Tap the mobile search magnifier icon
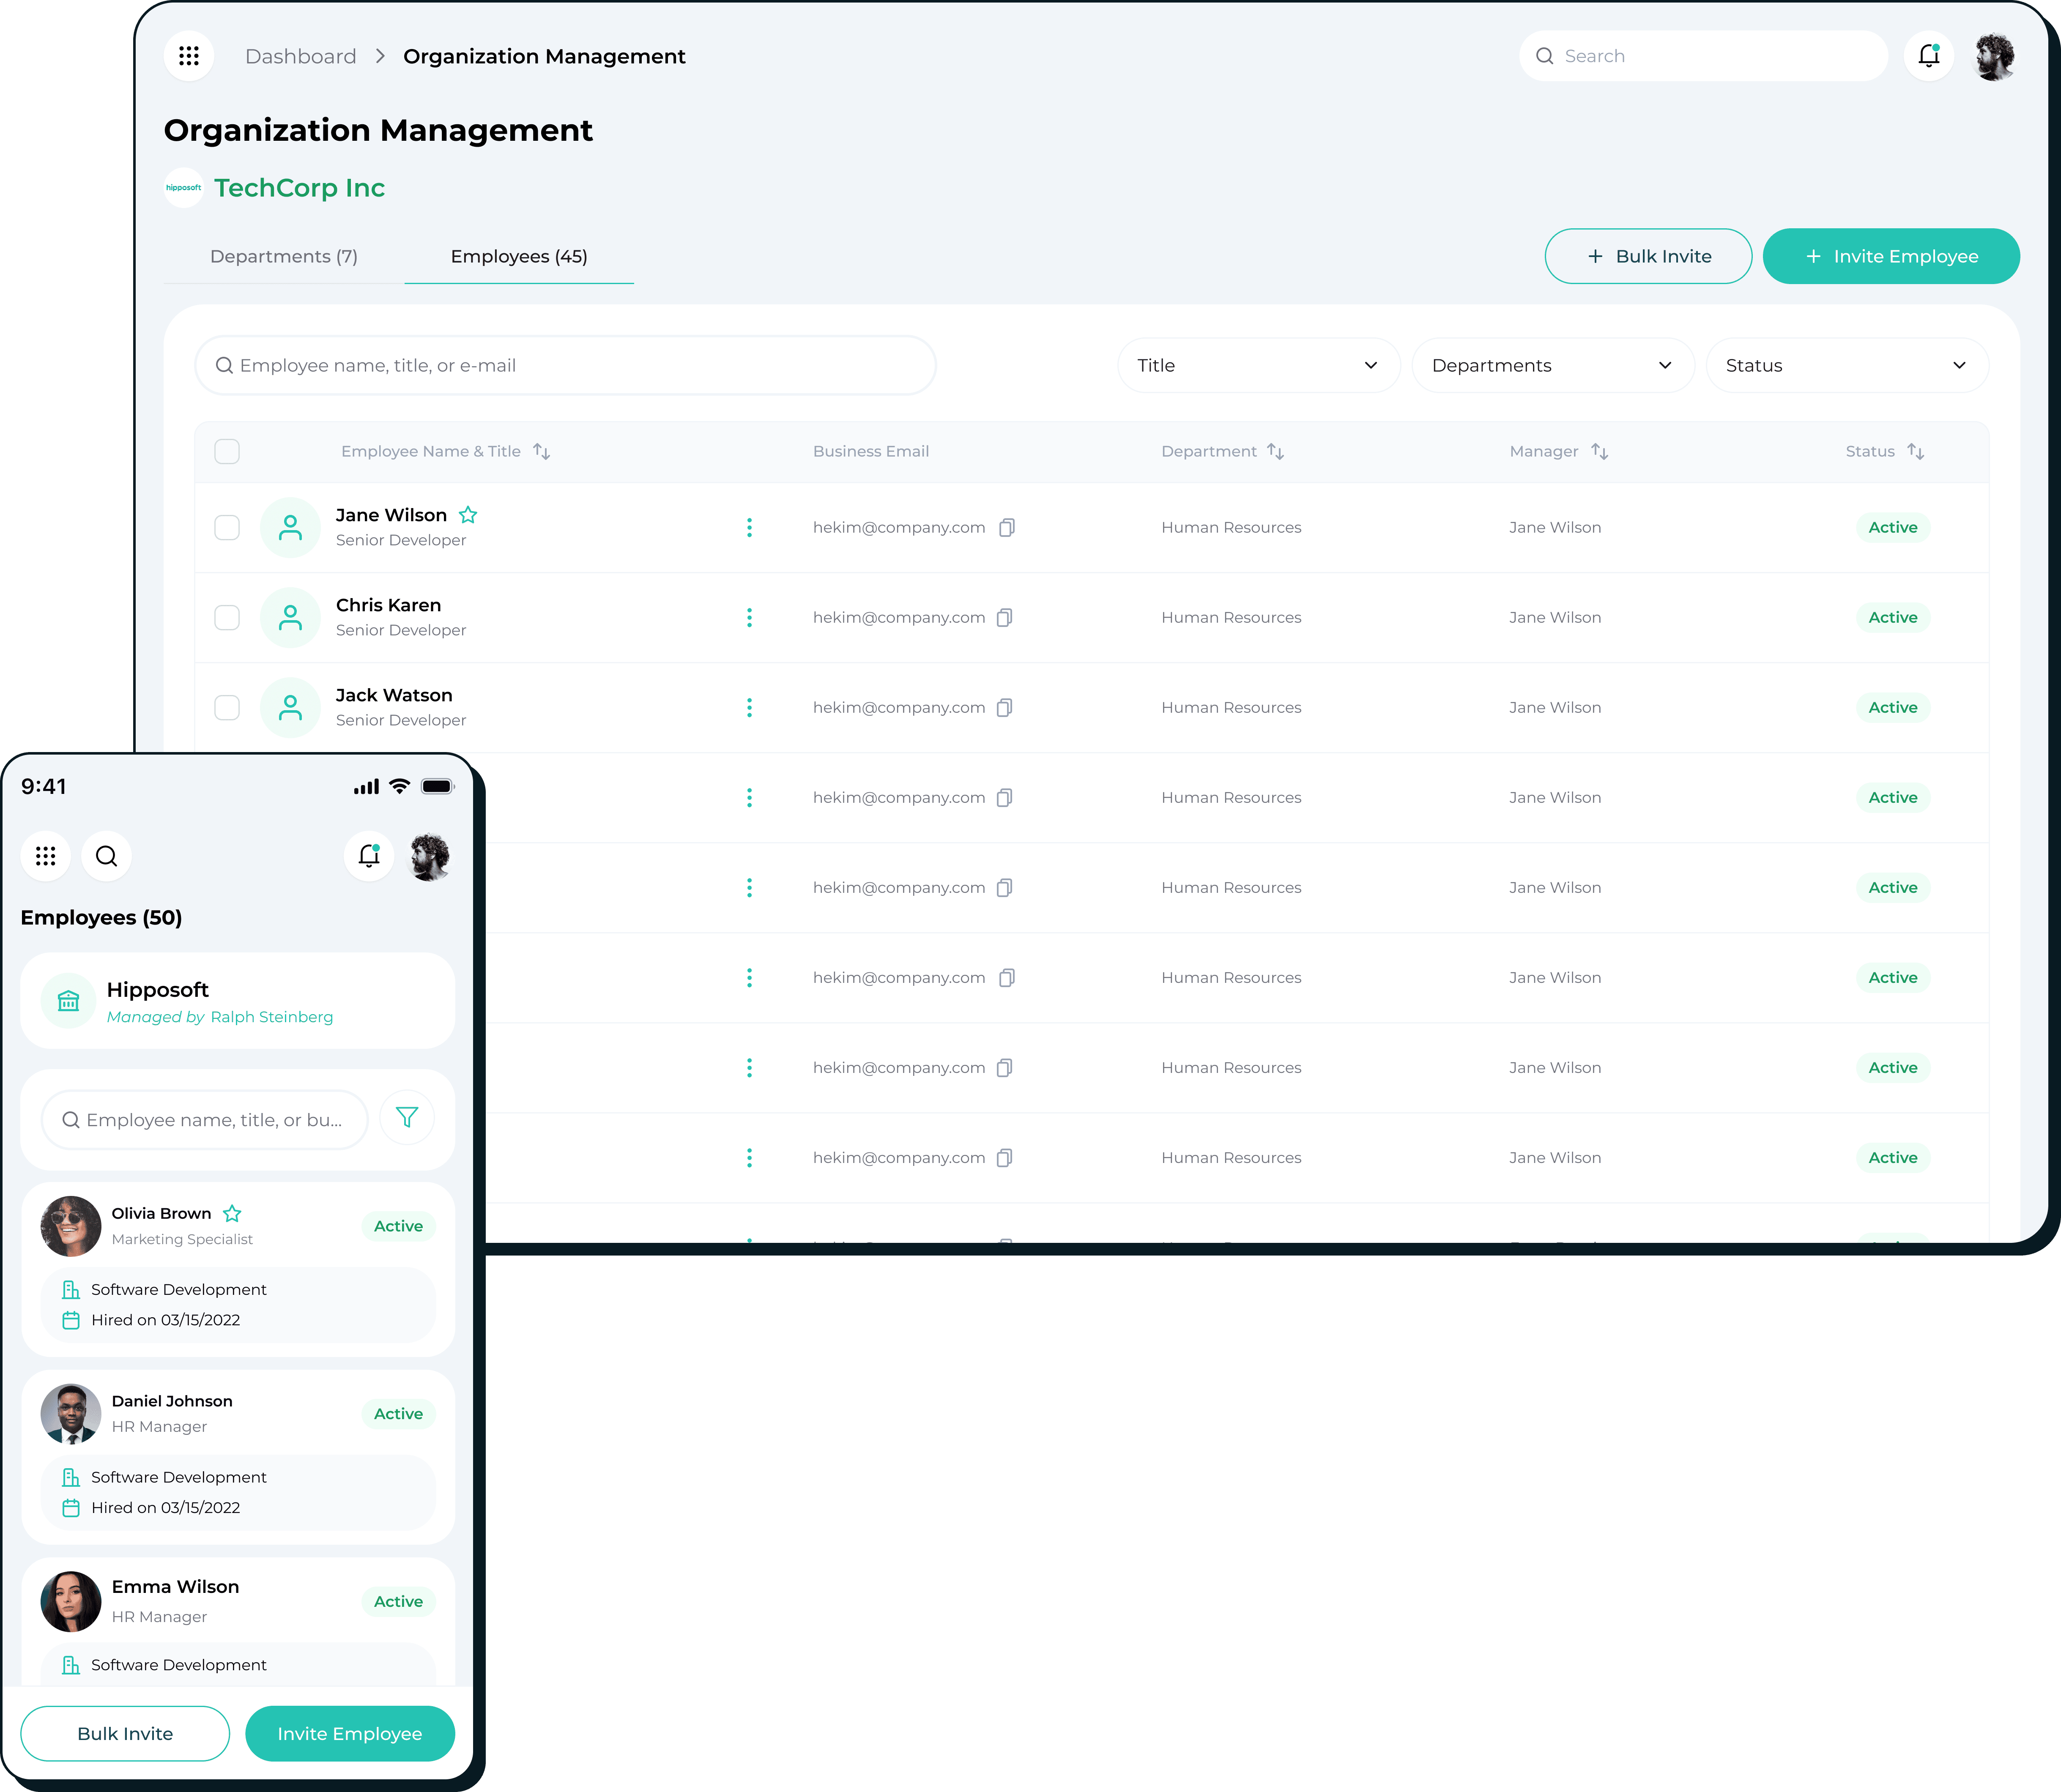The width and height of the screenshot is (2061, 1792). click(106, 856)
